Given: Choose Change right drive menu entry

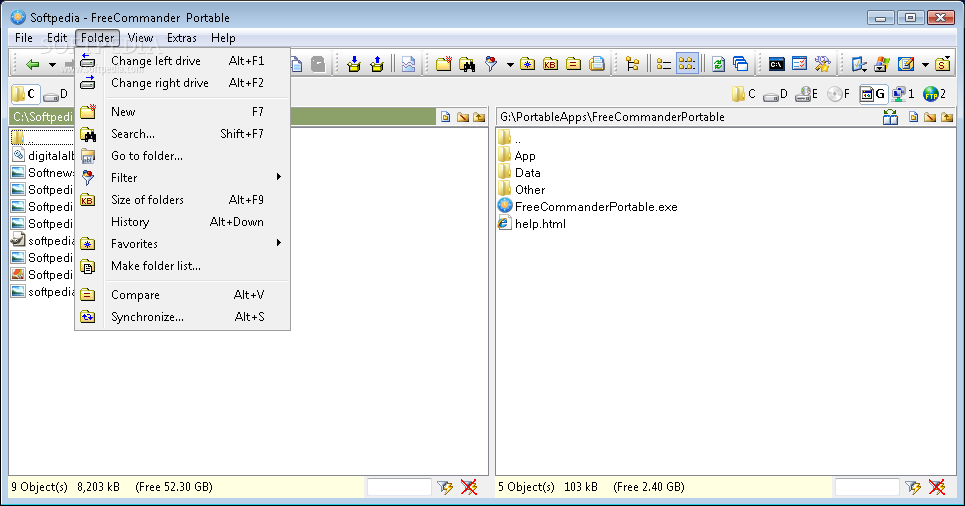Looking at the screenshot, I should click(x=182, y=83).
